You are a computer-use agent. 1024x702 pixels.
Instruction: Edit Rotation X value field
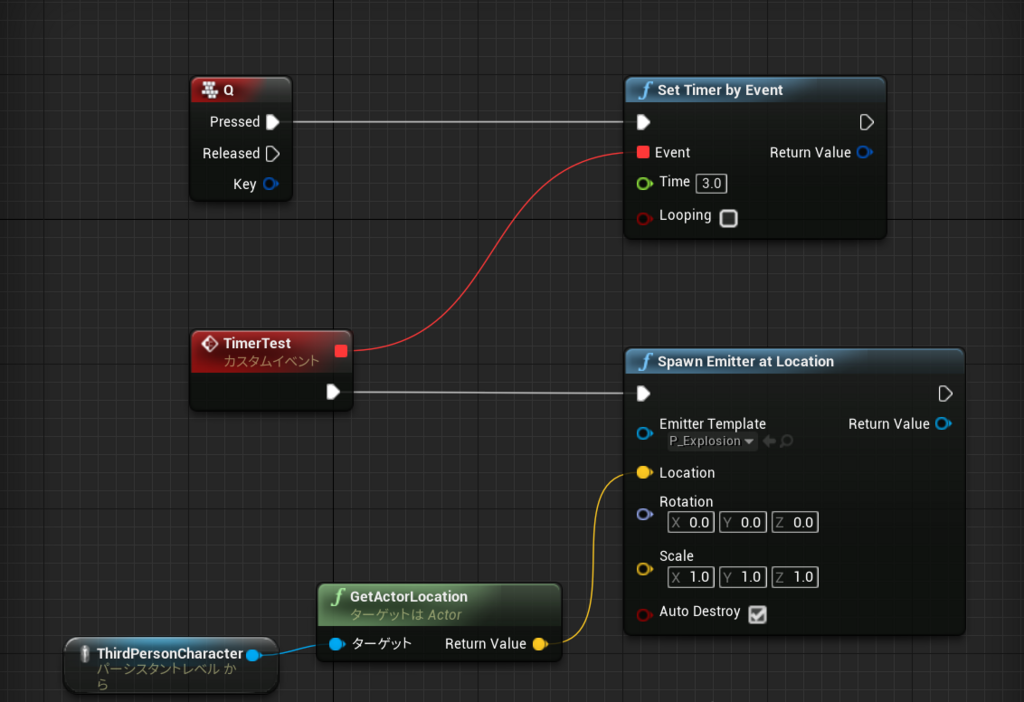(690, 522)
